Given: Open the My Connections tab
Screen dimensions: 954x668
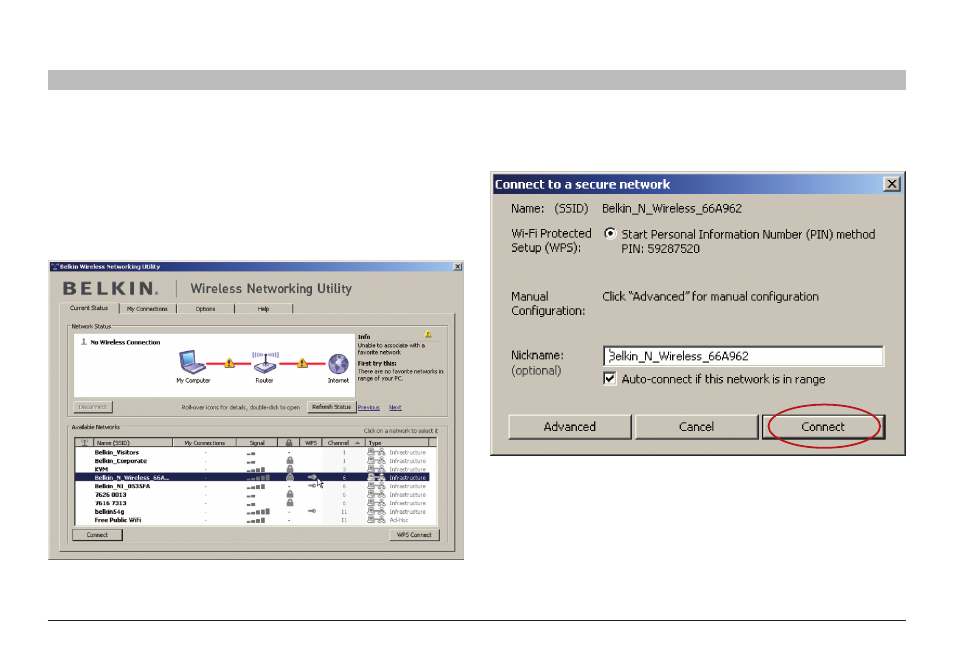Looking at the screenshot, I should click(147, 309).
